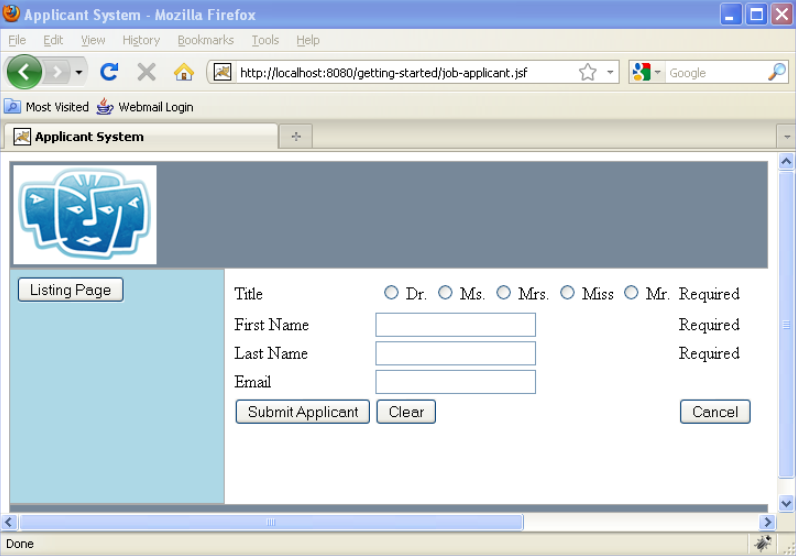The width and height of the screenshot is (796, 556).
Task: Reload the page with the refresh icon
Action: [x=109, y=72]
